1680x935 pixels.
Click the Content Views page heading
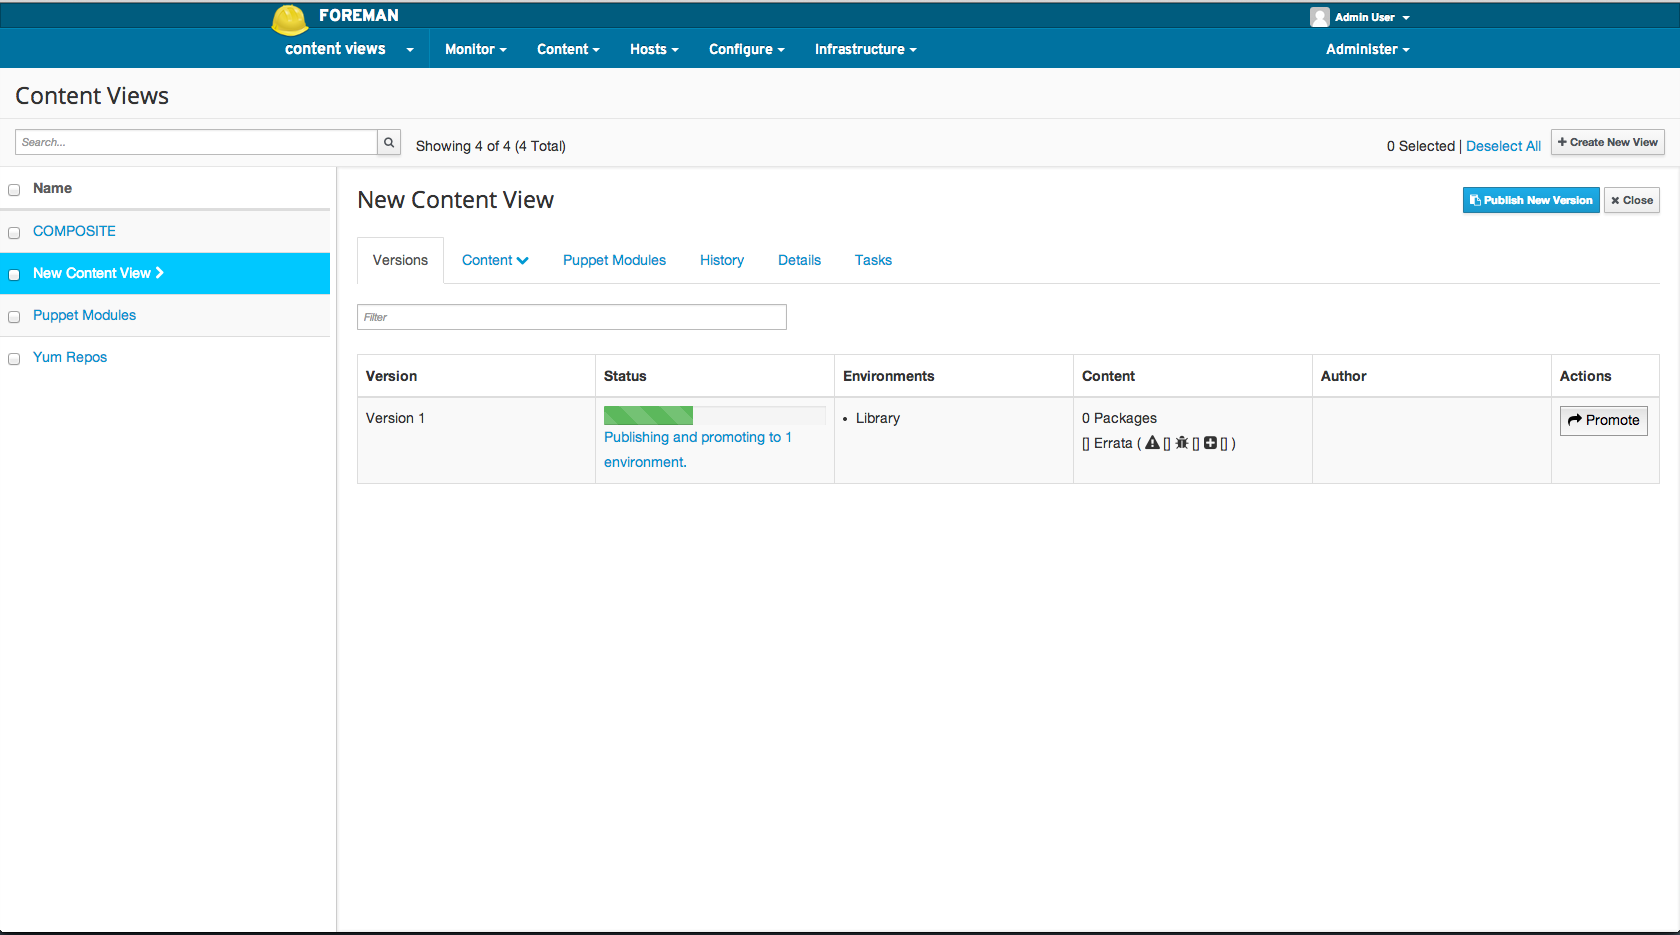[x=92, y=96]
